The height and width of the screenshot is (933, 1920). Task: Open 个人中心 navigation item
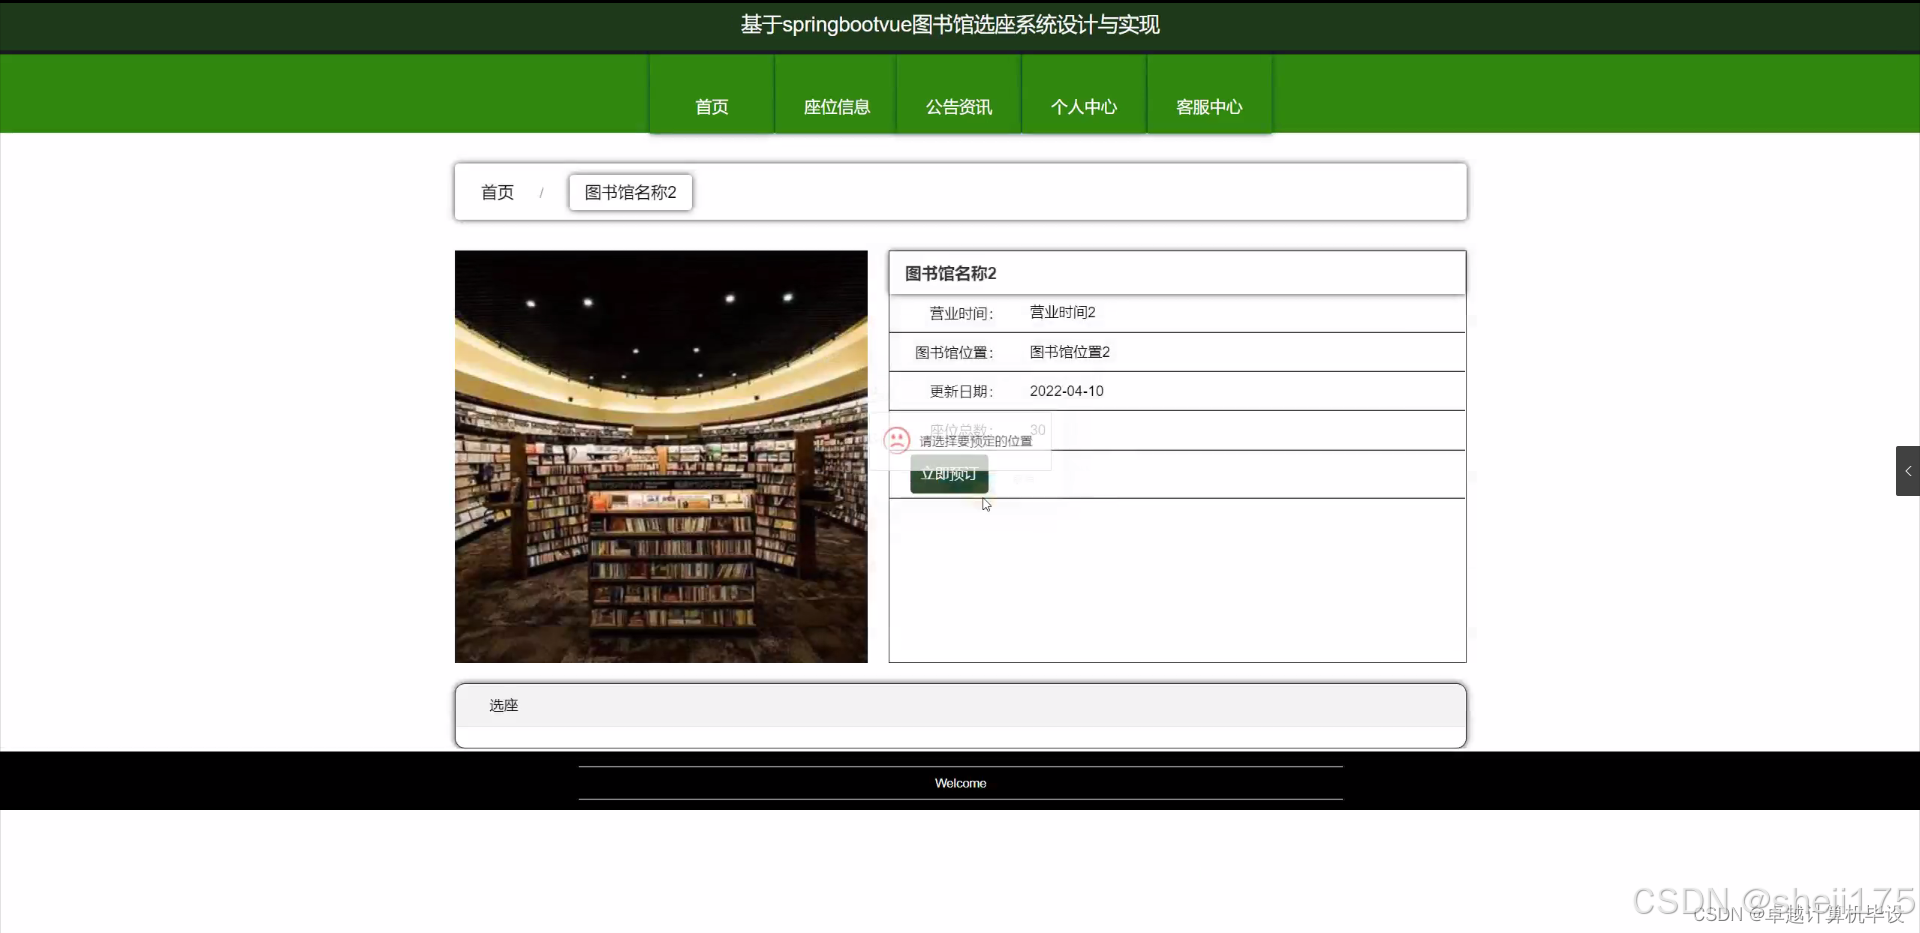click(x=1083, y=95)
